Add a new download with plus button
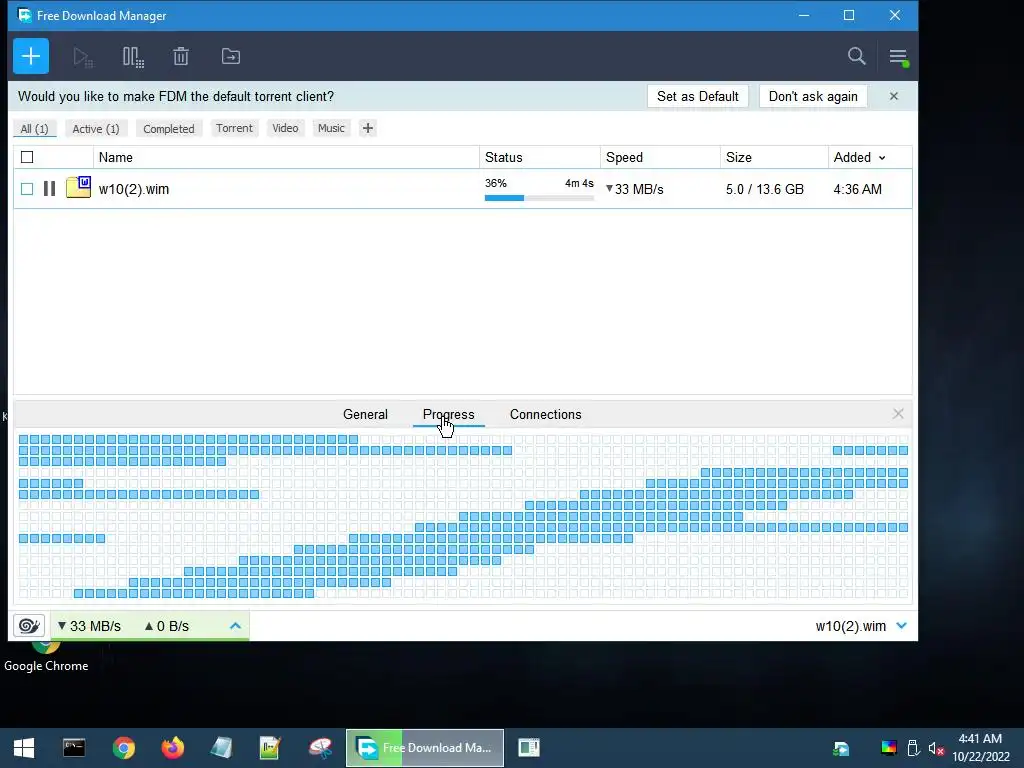1024x768 pixels. pyautogui.click(x=31, y=56)
